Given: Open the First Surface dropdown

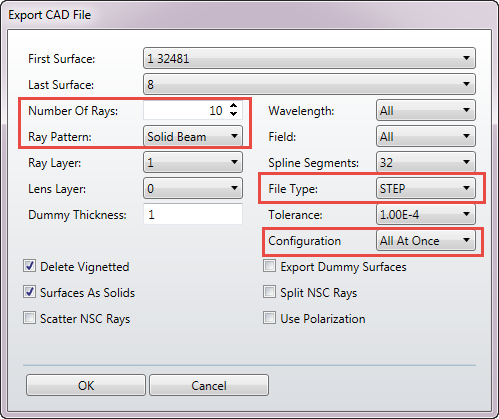Looking at the screenshot, I should point(309,58).
